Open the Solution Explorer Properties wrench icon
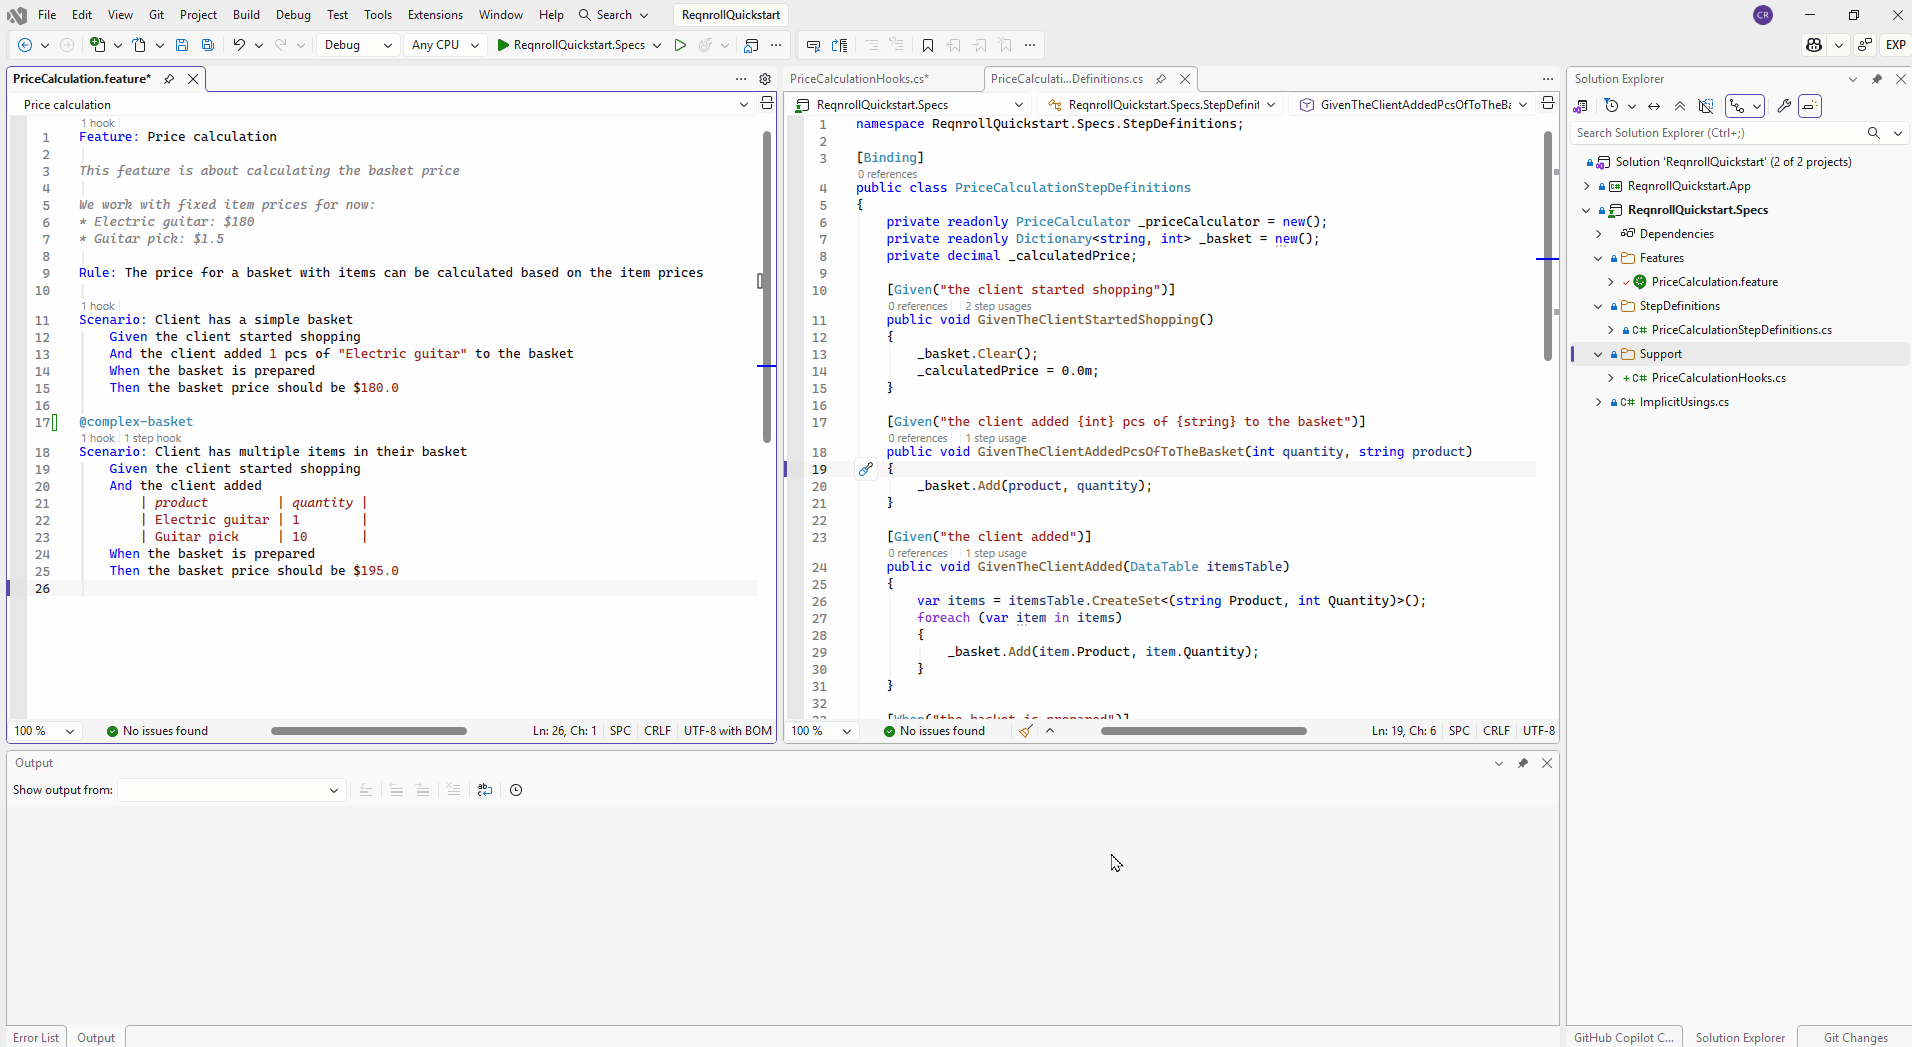 [x=1784, y=106]
